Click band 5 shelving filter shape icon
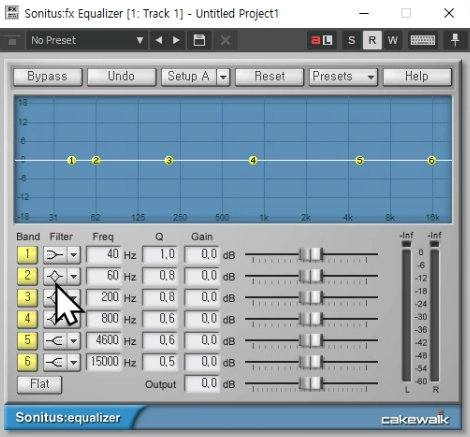 click(x=55, y=341)
